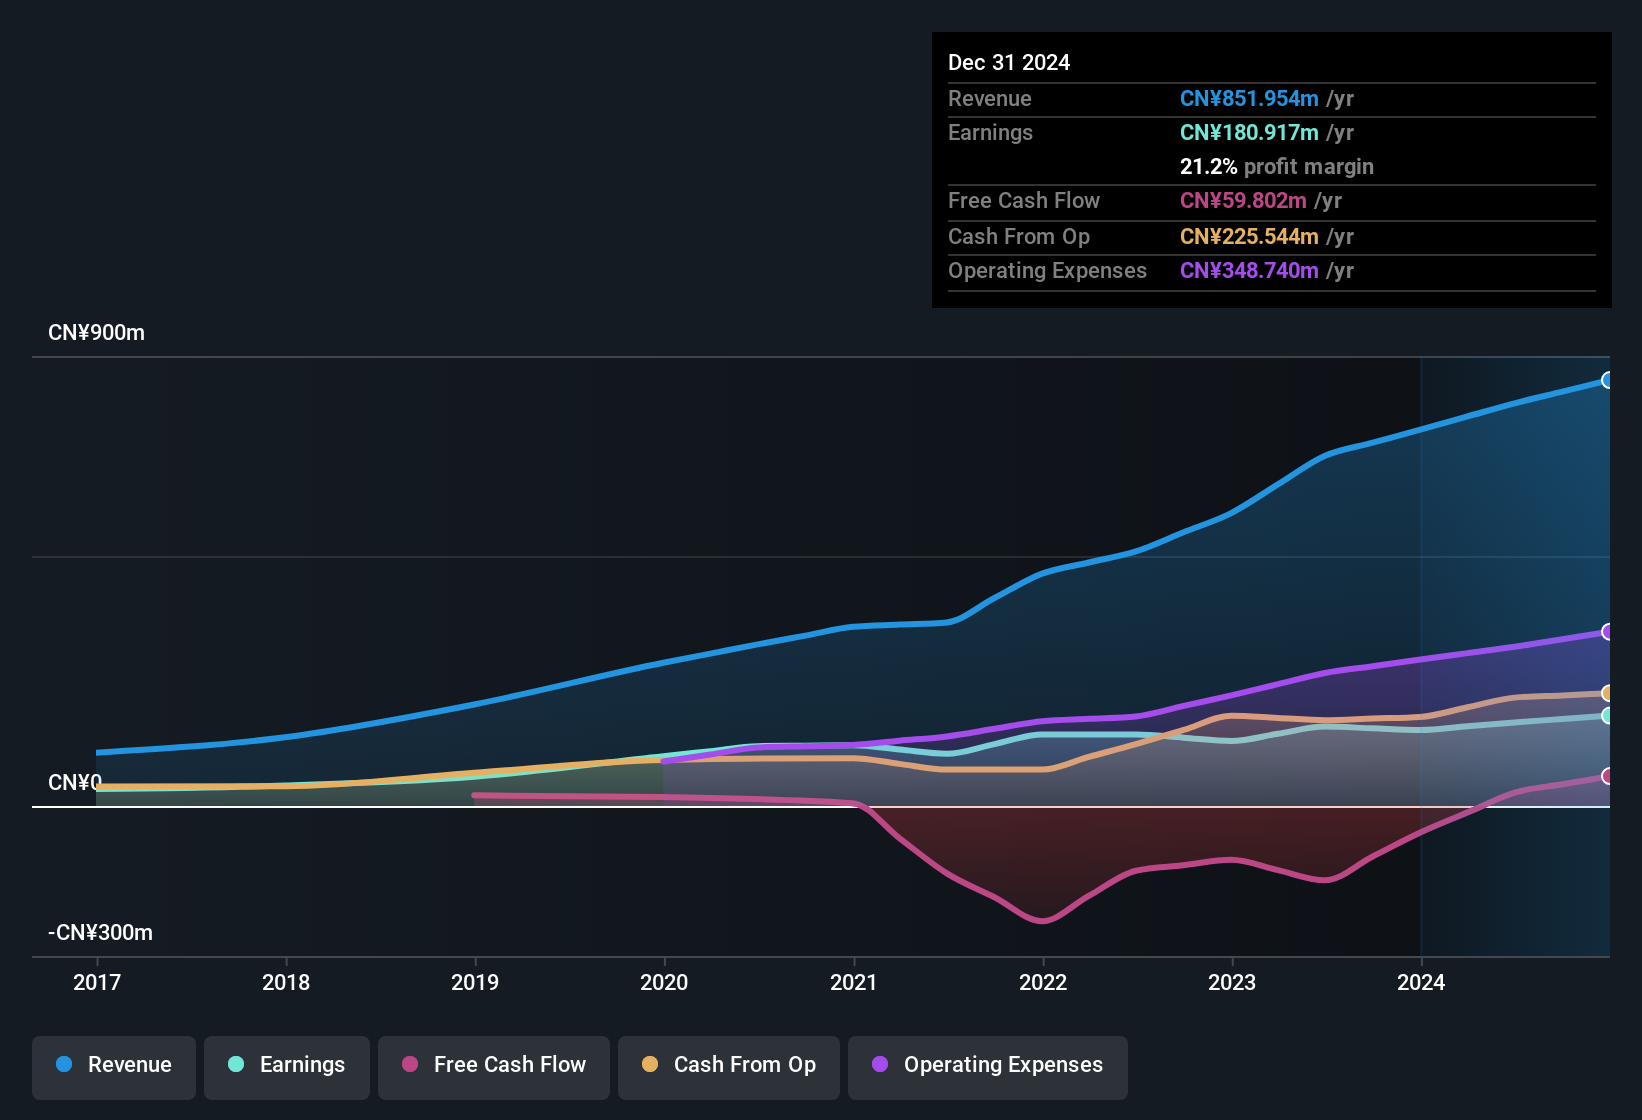Select the Revenue endpoint marker on chart

coord(1608,380)
